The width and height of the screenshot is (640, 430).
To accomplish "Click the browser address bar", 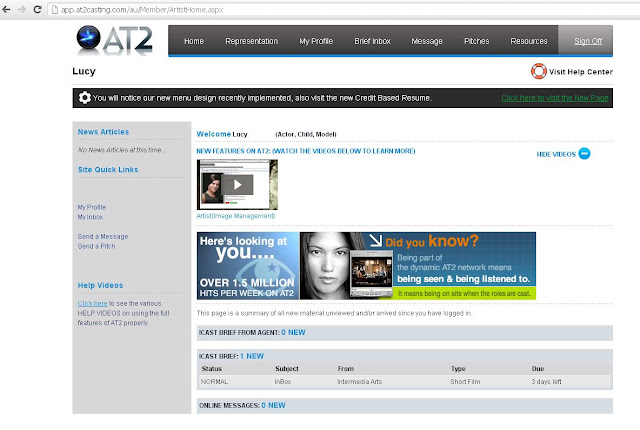I will [343, 9].
